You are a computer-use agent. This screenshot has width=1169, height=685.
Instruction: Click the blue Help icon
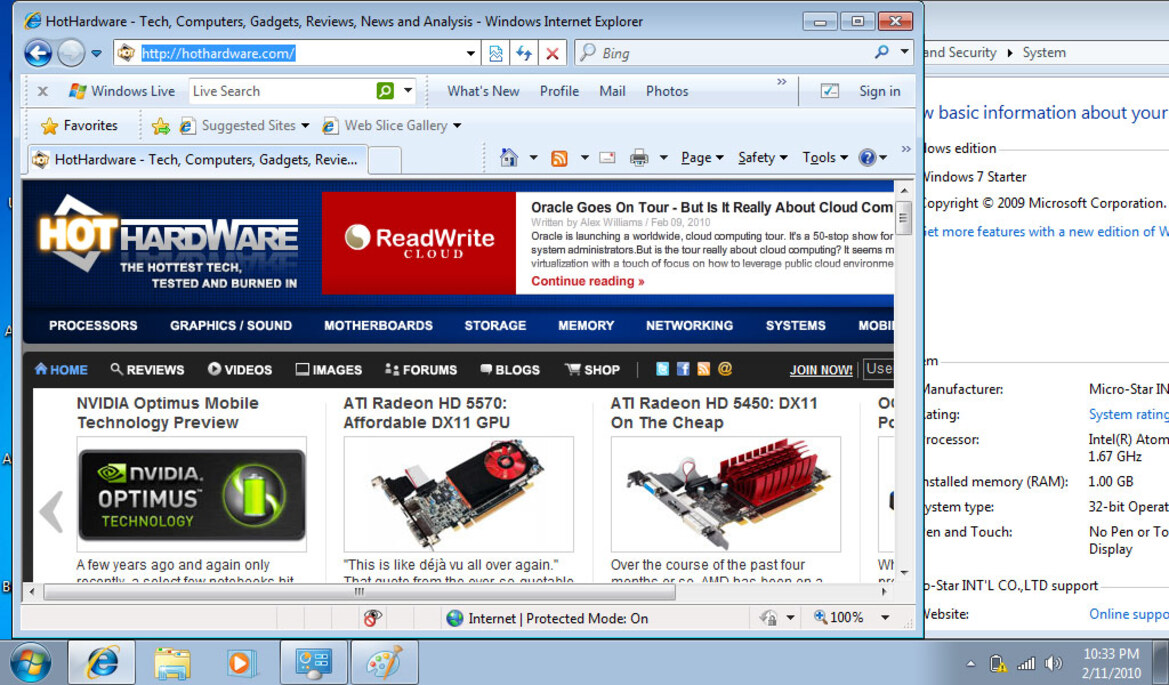(867, 157)
